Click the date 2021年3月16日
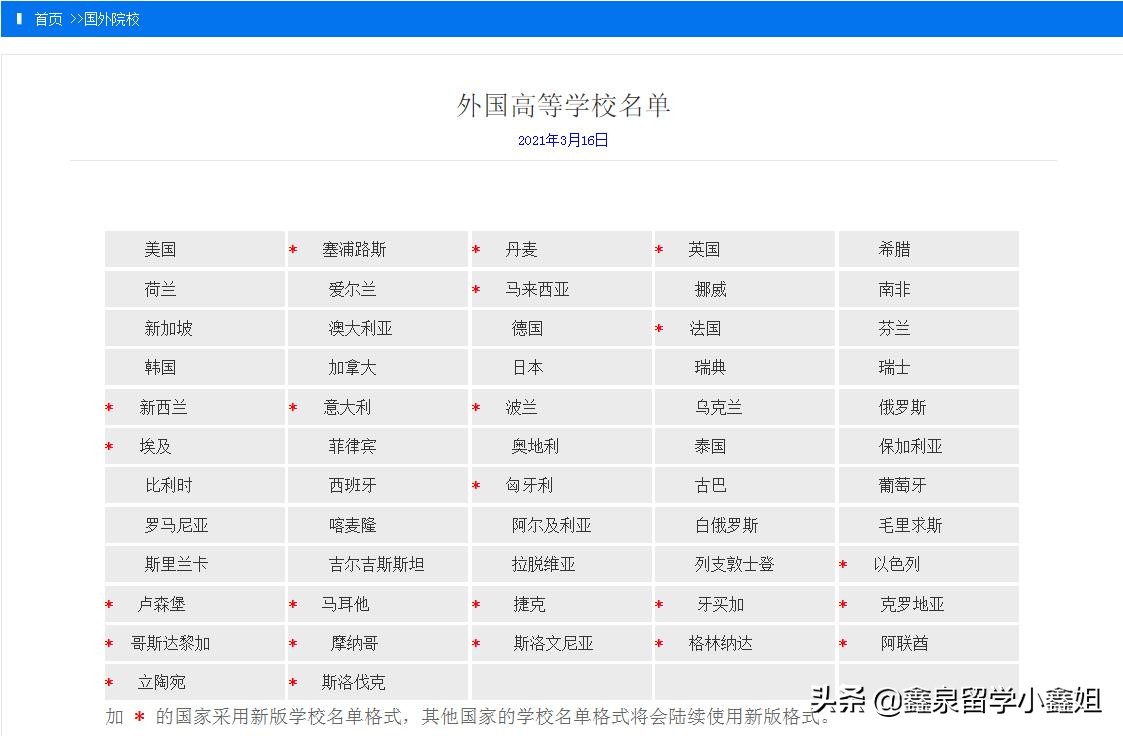Screen dimensions: 1123x736 tap(562, 141)
